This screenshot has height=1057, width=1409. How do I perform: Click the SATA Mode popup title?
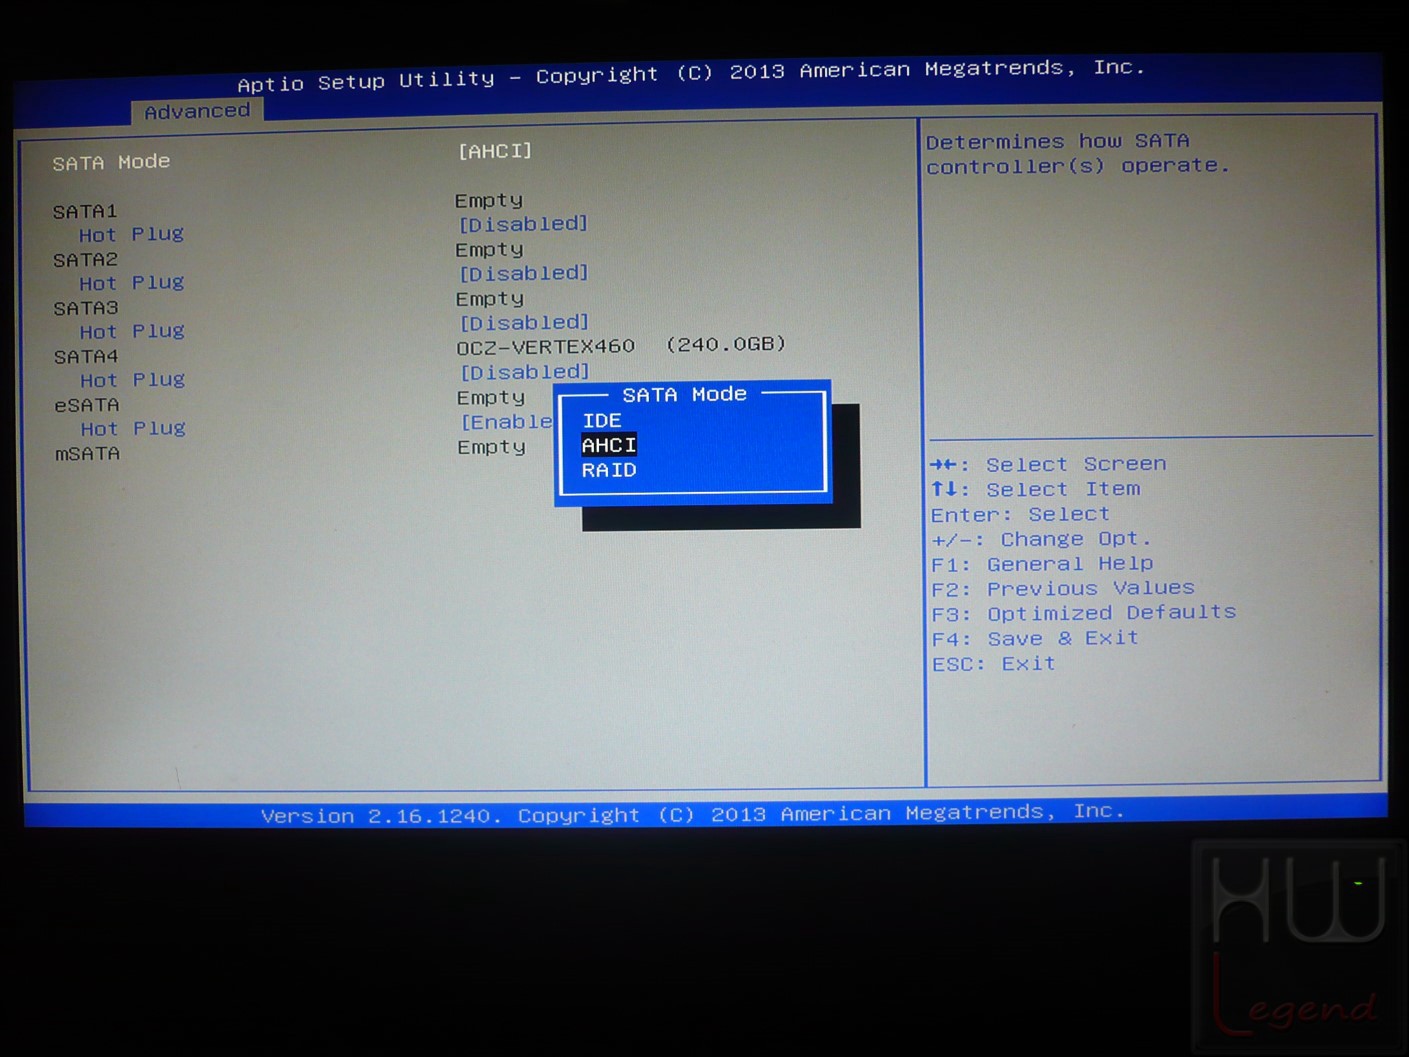pyautogui.click(x=685, y=394)
